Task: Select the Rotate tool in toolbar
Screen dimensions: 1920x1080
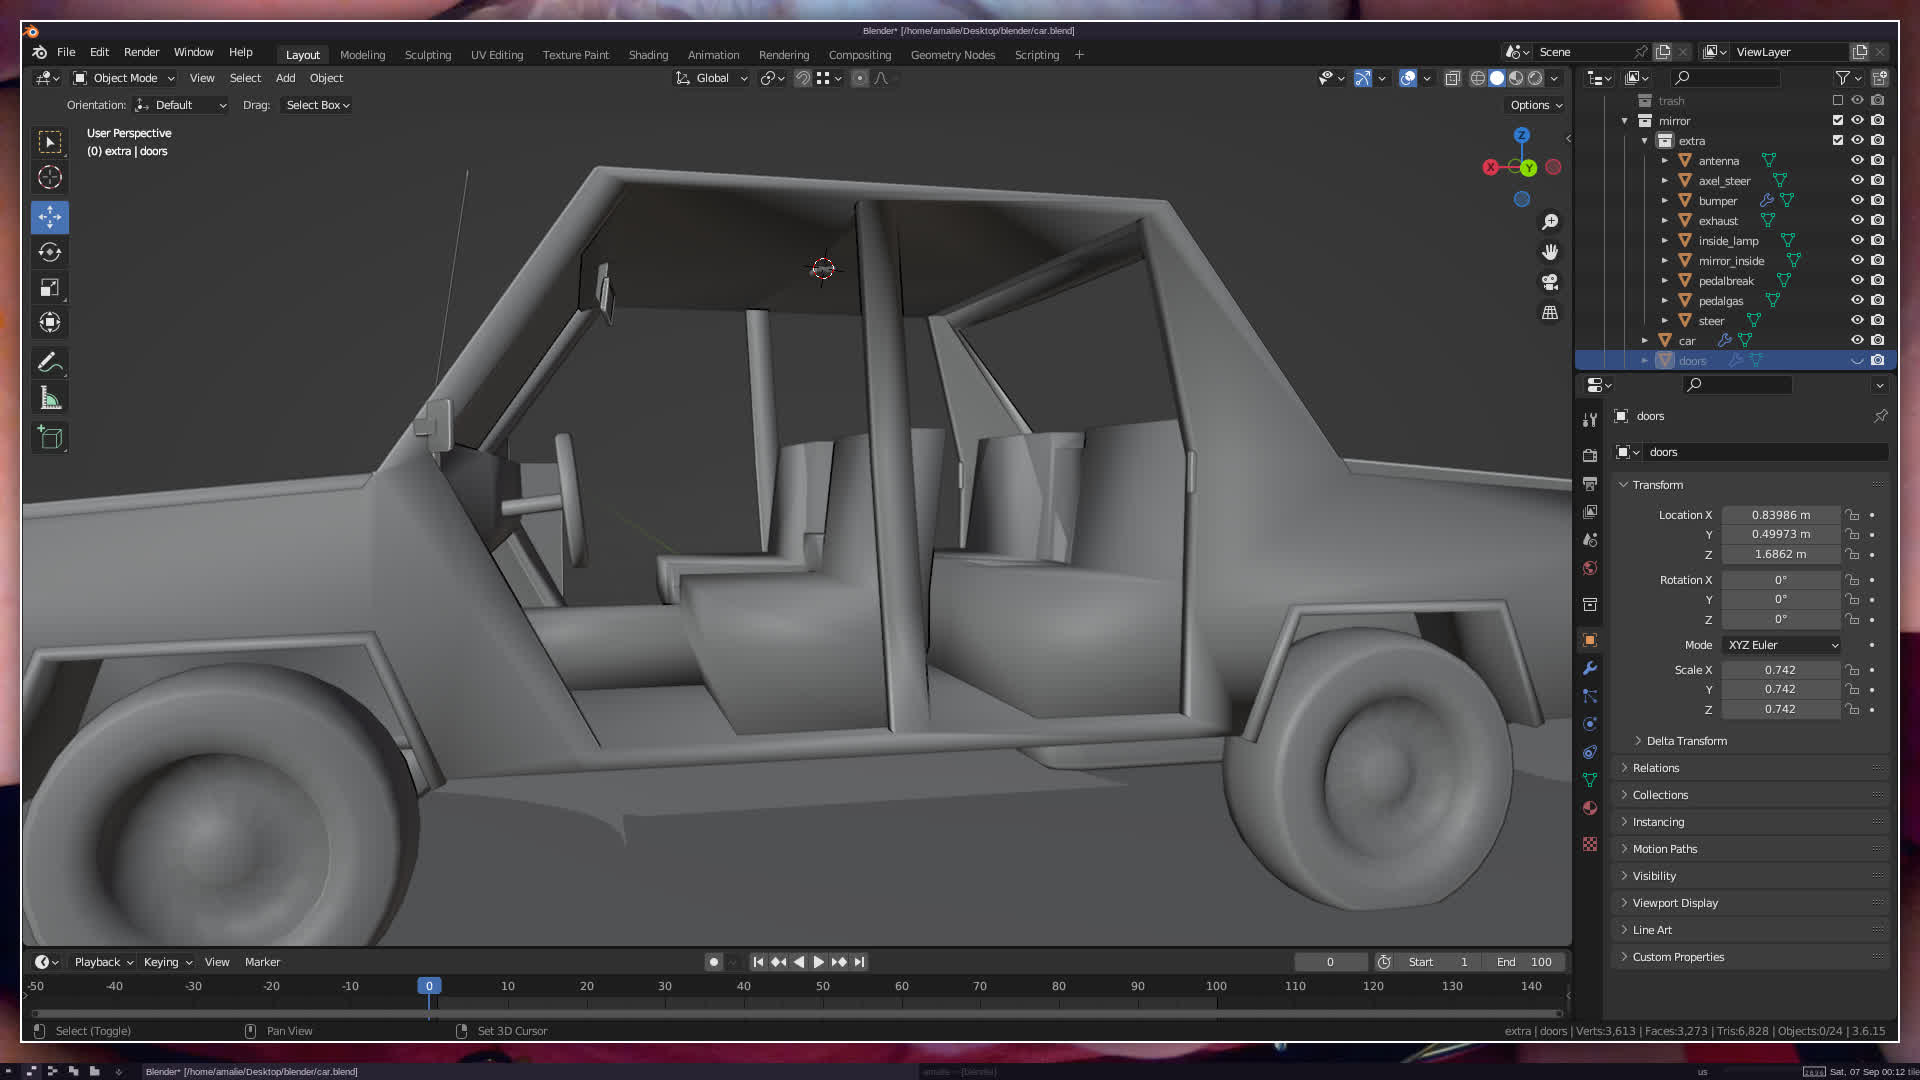Action: pyautogui.click(x=50, y=252)
